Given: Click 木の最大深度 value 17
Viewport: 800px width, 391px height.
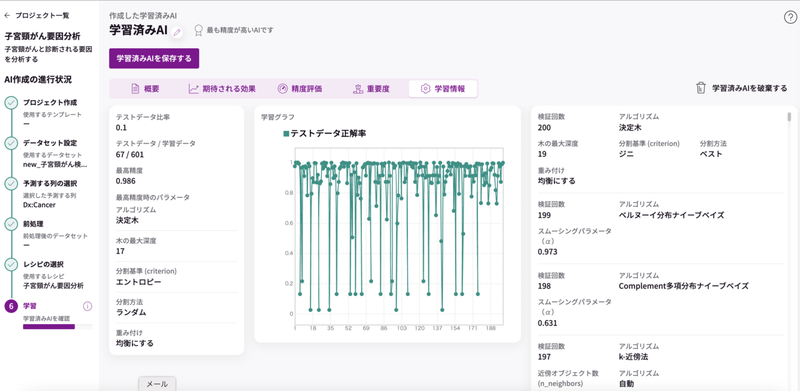Looking at the screenshot, I should (x=120, y=251).
